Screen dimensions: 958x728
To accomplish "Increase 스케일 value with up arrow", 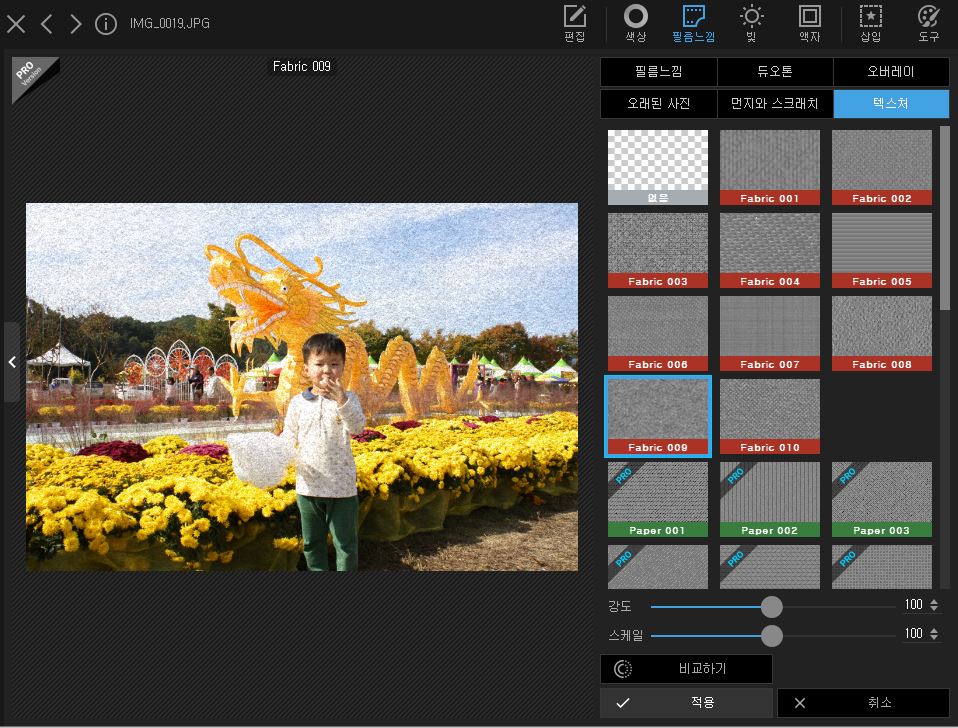I will pyautogui.click(x=934, y=630).
